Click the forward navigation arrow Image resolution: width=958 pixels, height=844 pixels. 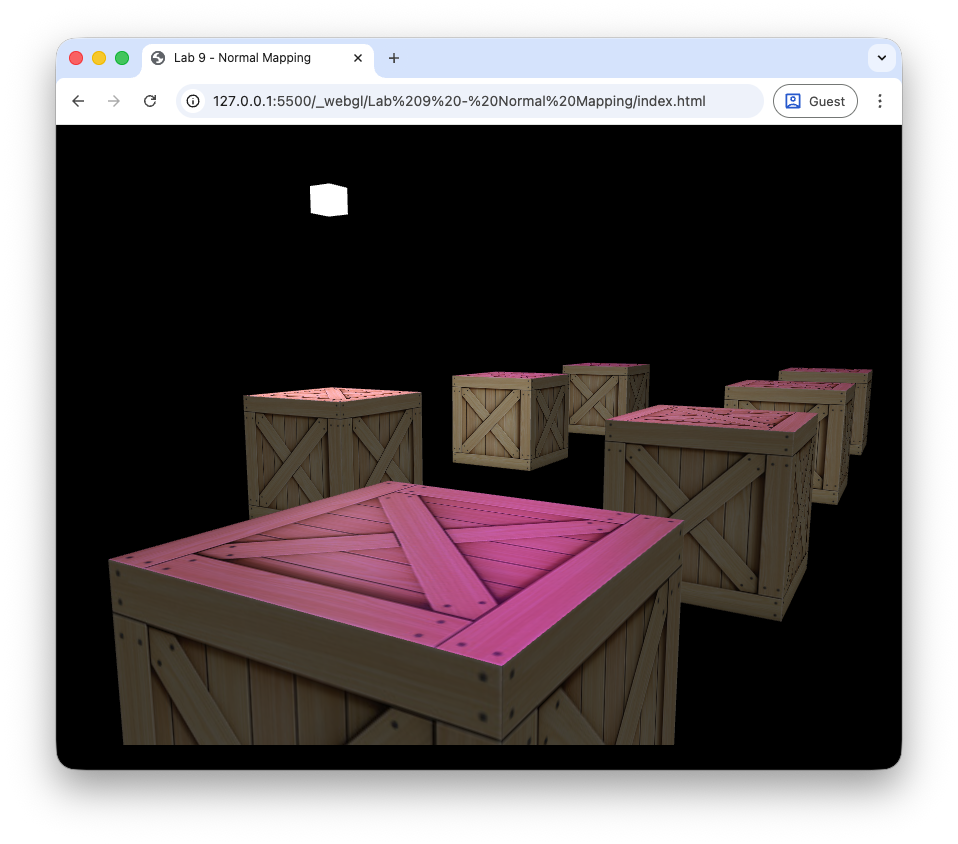coord(114,101)
